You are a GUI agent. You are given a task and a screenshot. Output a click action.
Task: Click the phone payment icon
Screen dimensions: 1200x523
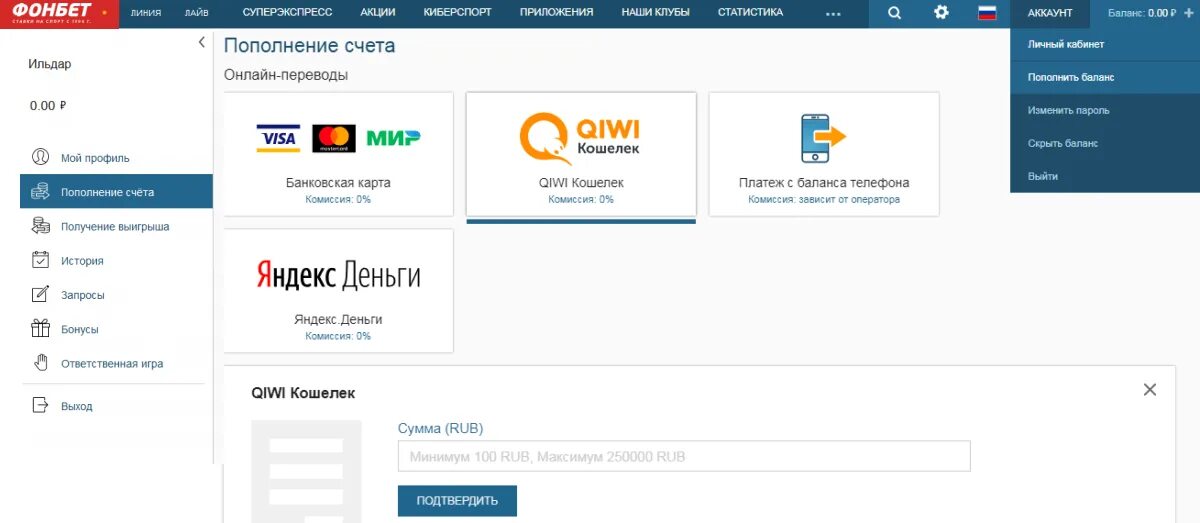823,138
